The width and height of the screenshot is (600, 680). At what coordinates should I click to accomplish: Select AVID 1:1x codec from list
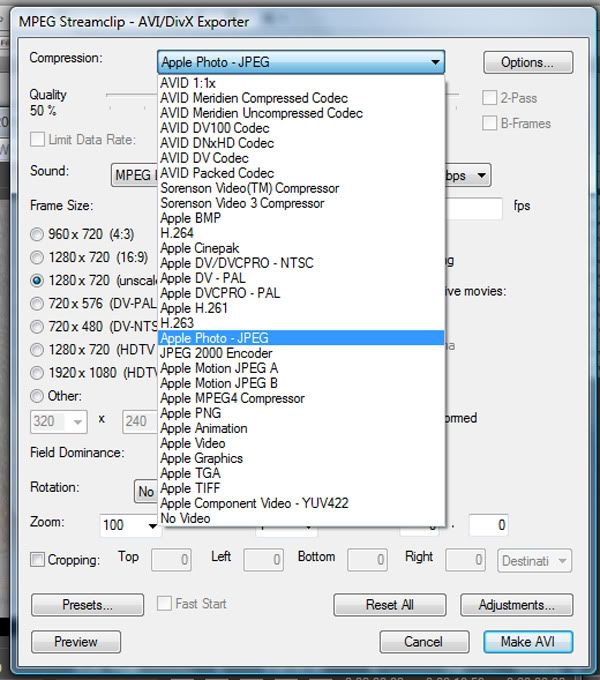click(x=301, y=83)
